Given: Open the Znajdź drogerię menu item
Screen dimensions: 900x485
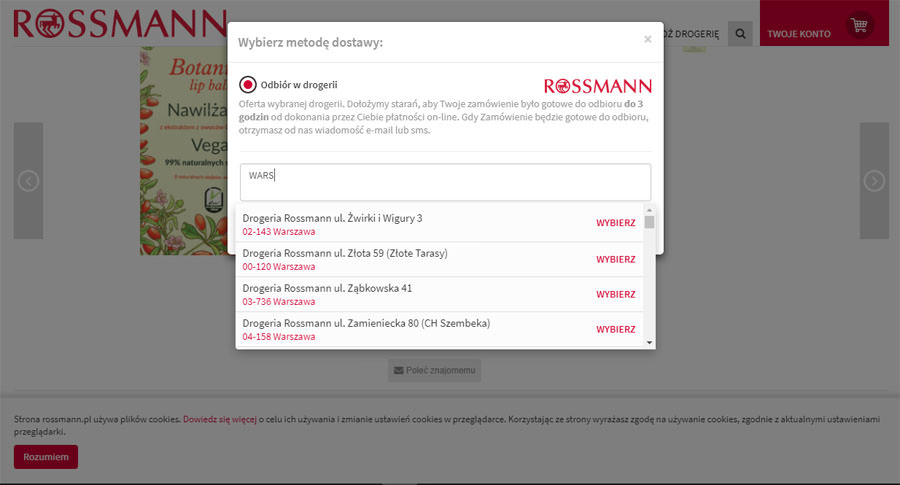Looking at the screenshot, I should [691, 34].
